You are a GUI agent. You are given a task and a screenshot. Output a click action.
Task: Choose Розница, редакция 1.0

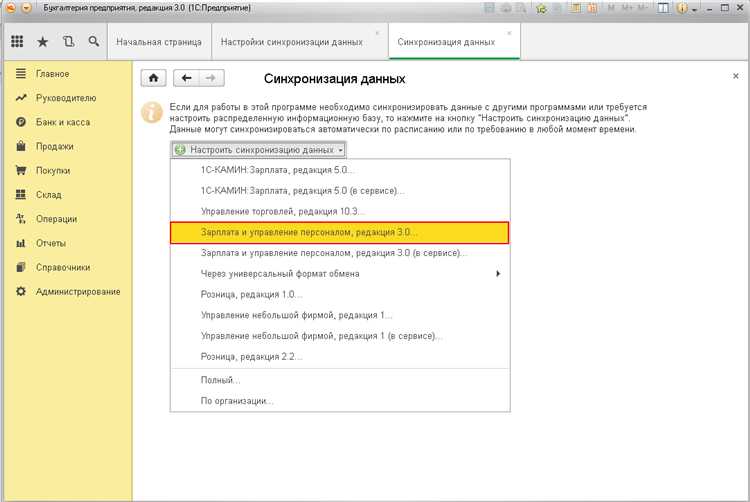pos(340,295)
